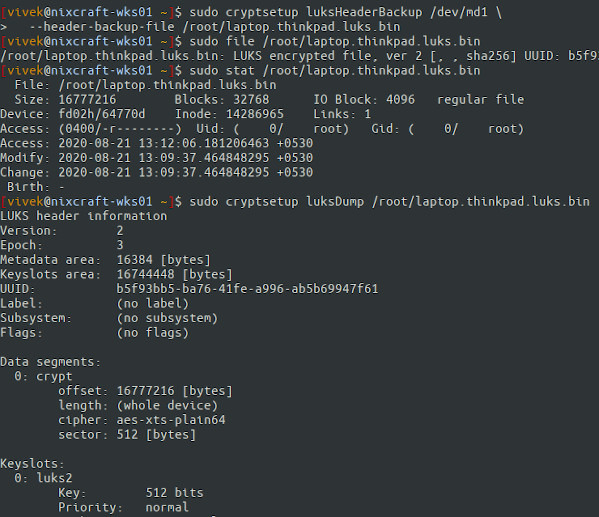This screenshot has height=517, width=599.
Task: Click the Modify timestamp line
Action: click(x=157, y=157)
